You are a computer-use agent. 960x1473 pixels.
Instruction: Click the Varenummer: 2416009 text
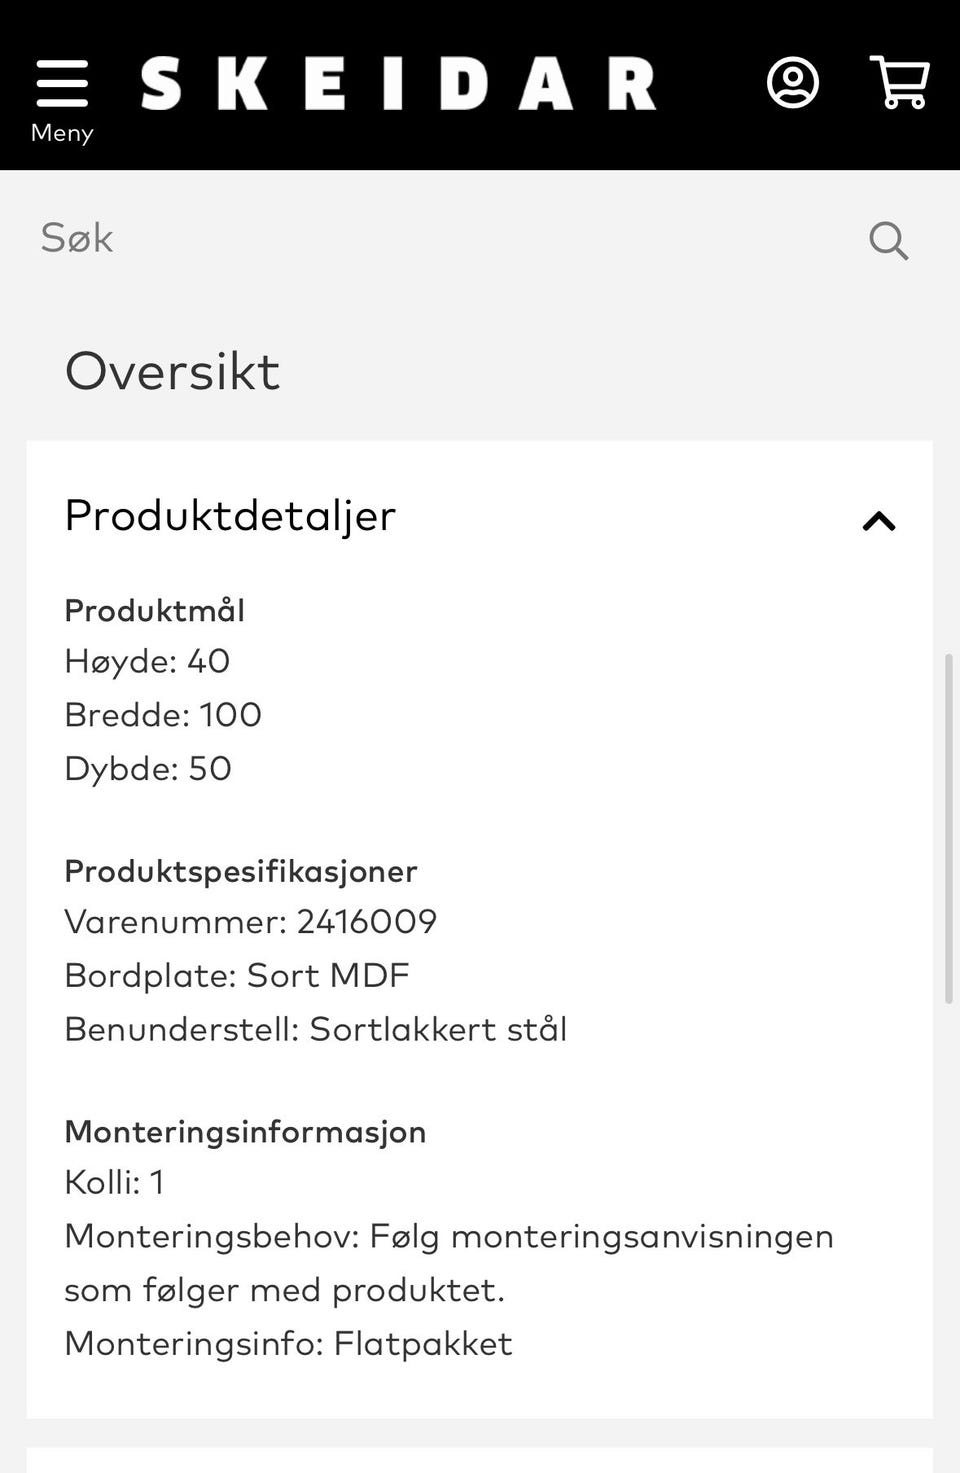[x=251, y=922]
